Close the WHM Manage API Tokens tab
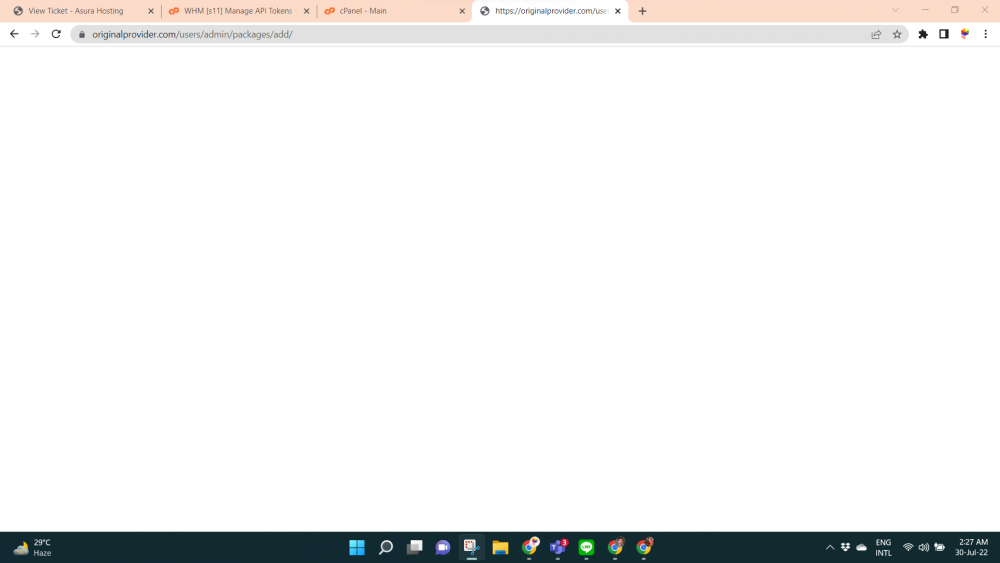This screenshot has height=563, width=1000. click(307, 11)
